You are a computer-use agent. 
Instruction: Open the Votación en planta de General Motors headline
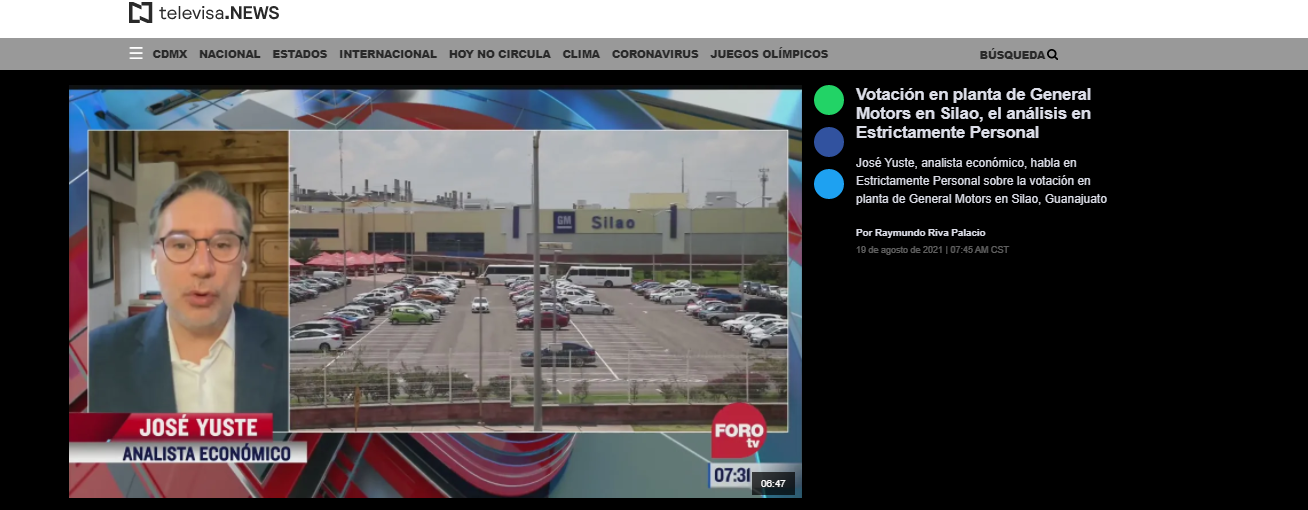973,113
